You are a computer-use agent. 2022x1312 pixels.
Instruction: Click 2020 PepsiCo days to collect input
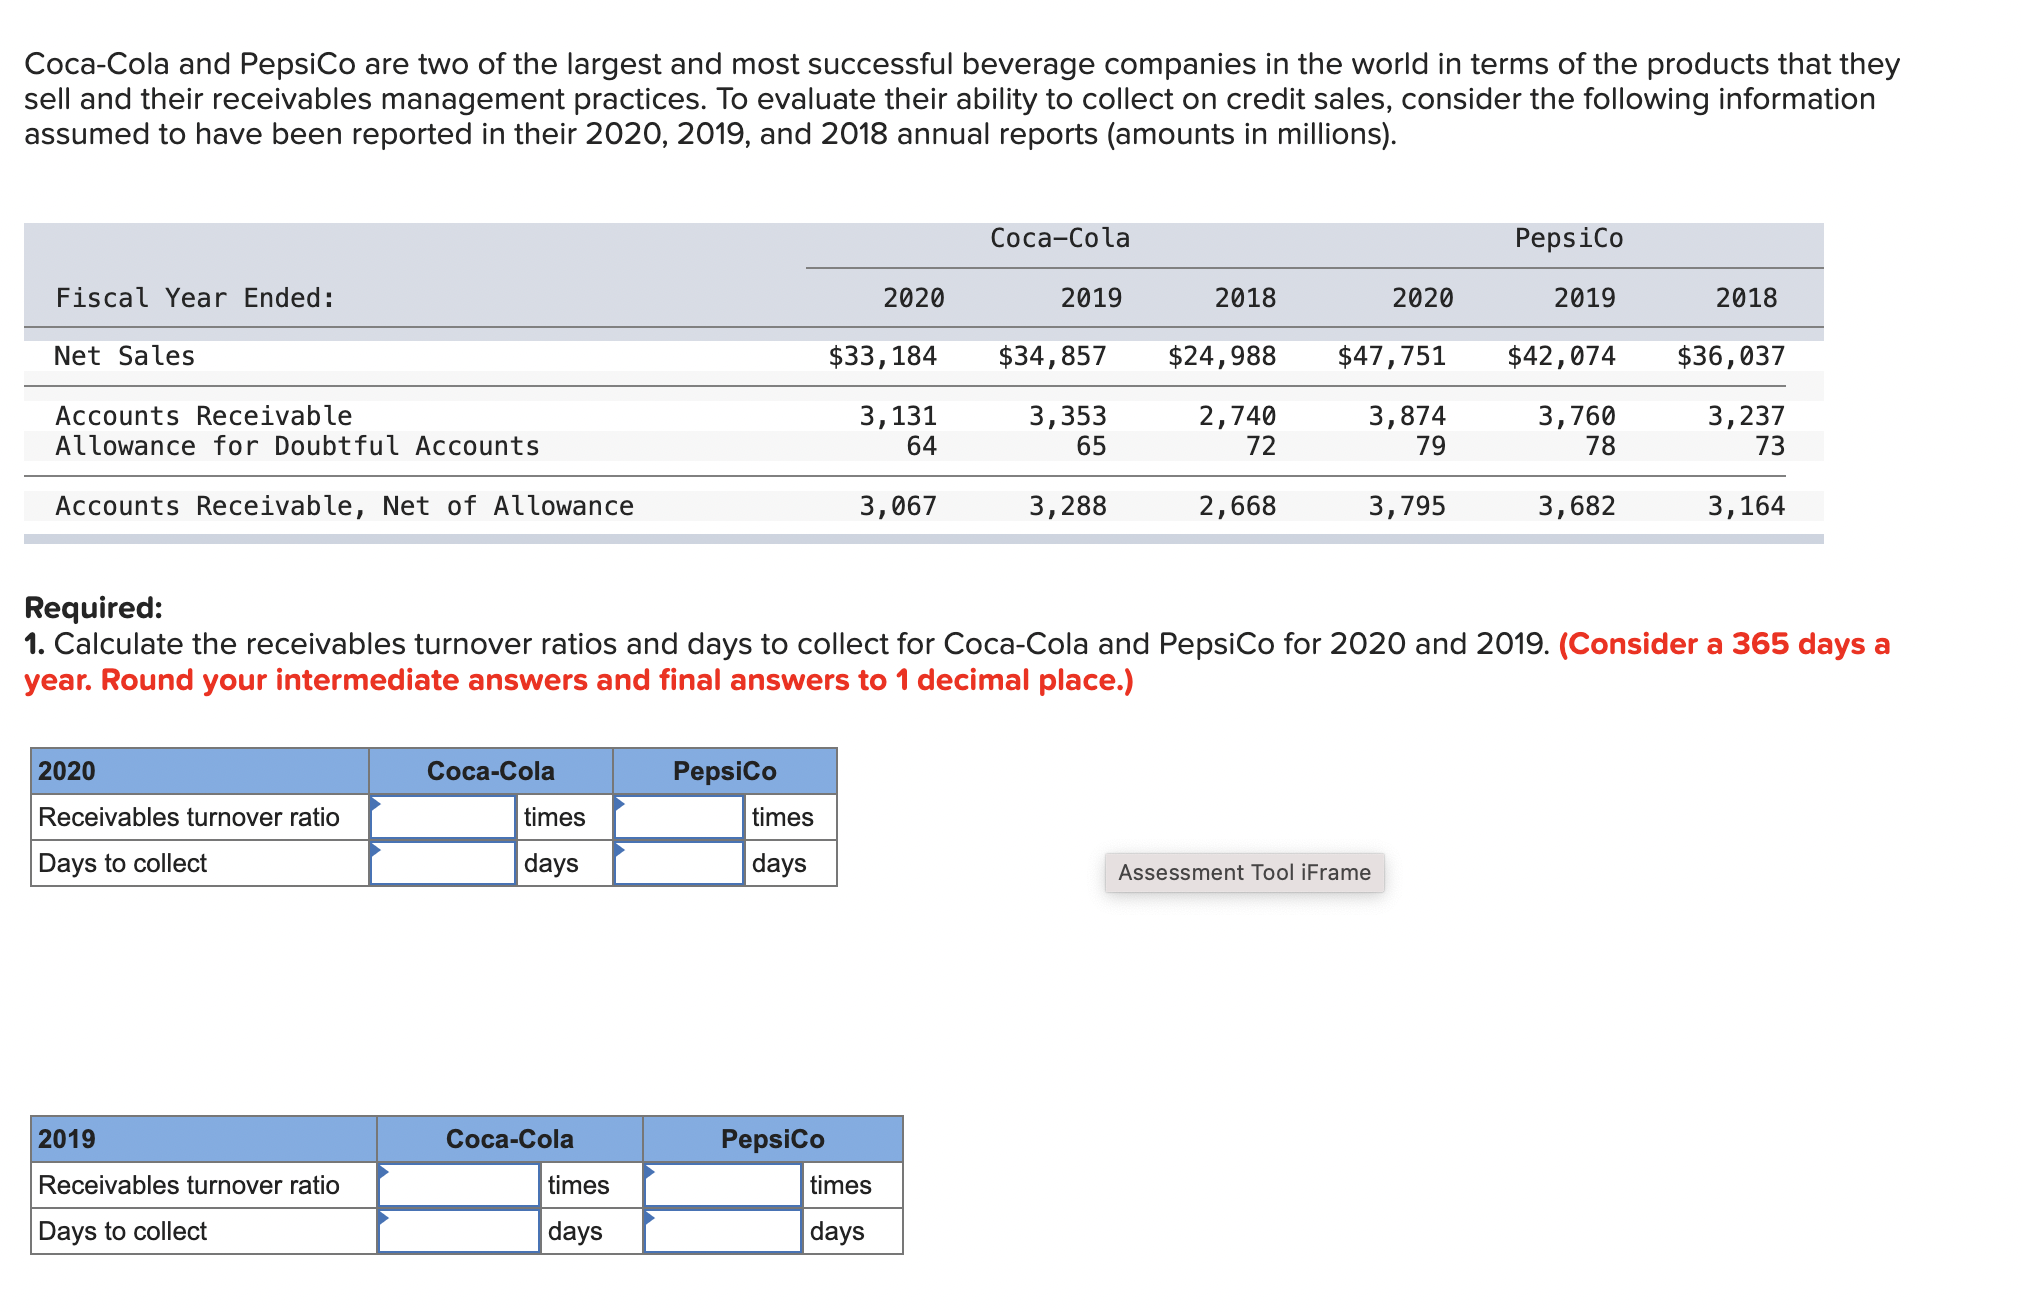(x=678, y=863)
